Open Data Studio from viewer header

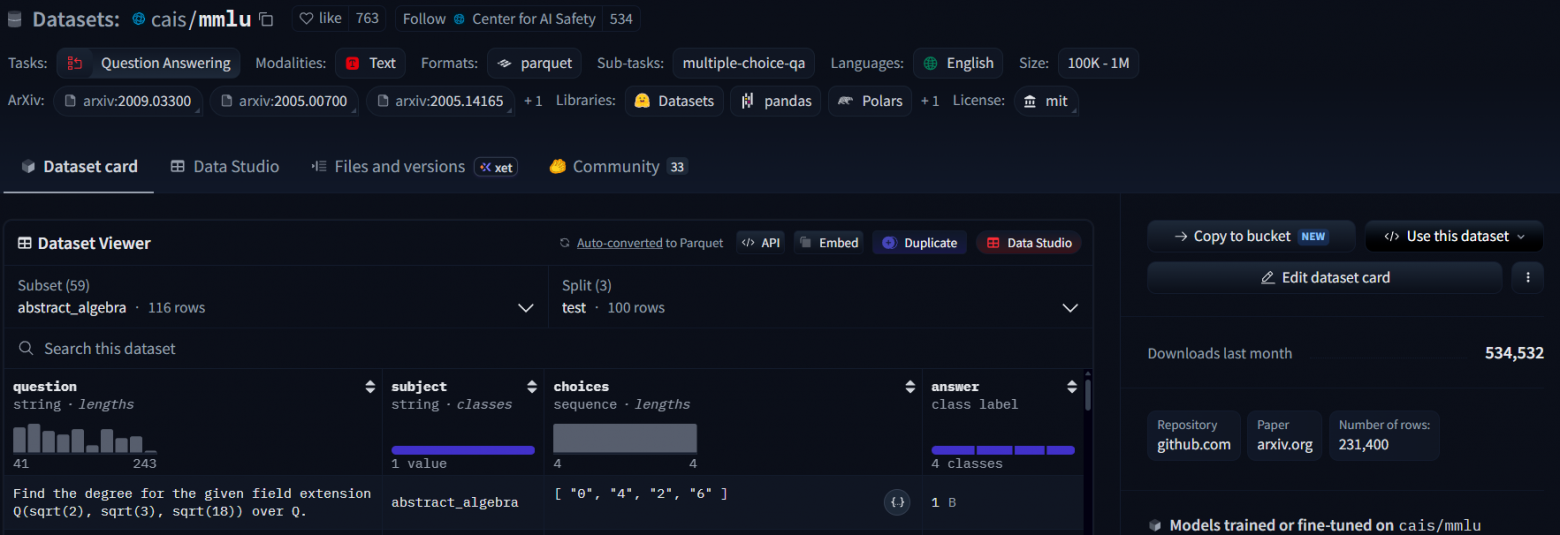(x=1029, y=243)
